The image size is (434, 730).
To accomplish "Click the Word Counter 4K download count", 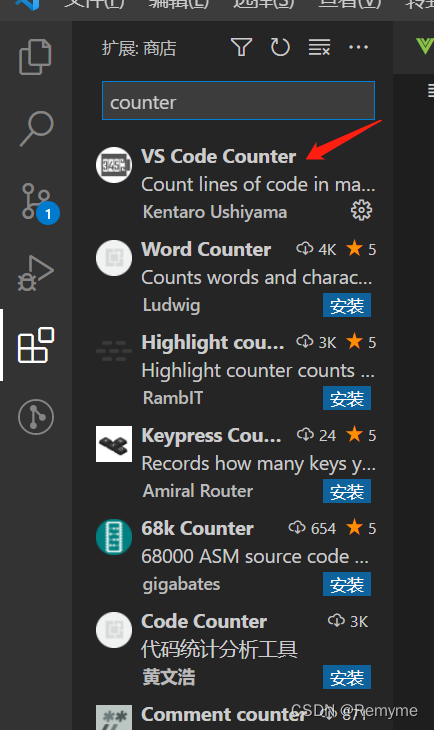I will pyautogui.click(x=317, y=250).
